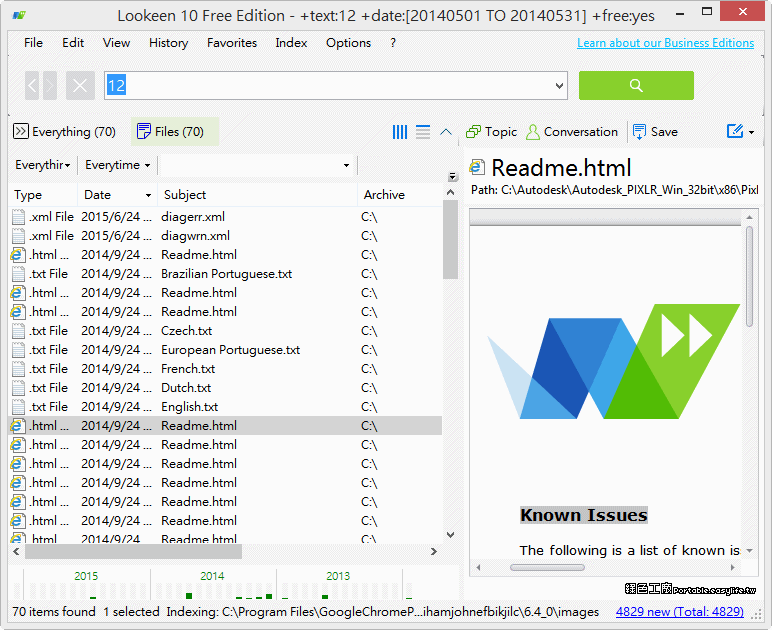
Task: Clear search with the X button
Action: [x=80, y=86]
